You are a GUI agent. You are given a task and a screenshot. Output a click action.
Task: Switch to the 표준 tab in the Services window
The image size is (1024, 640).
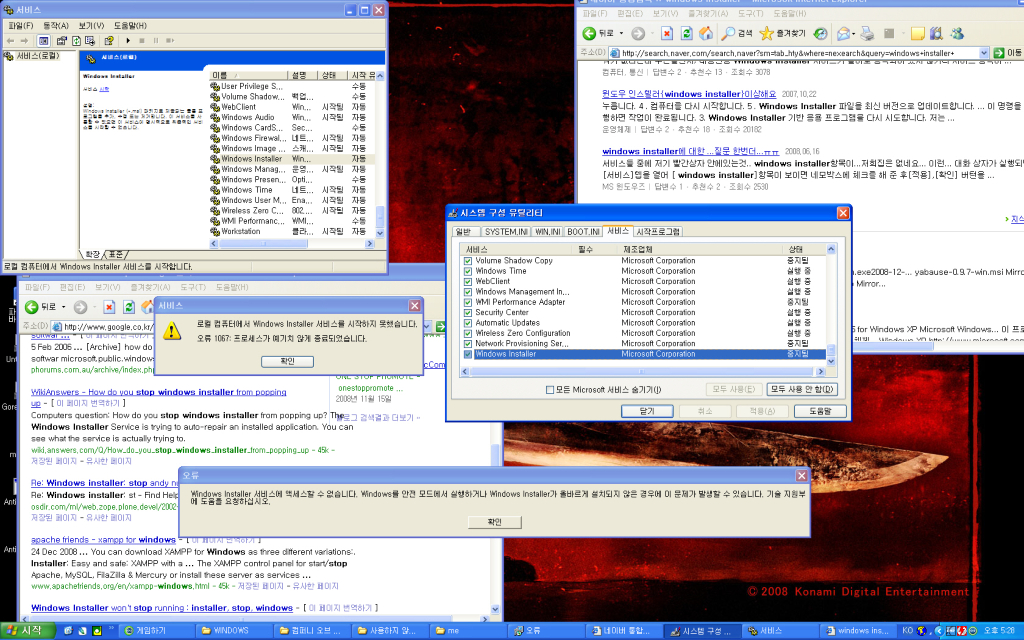(x=116, y=255)
